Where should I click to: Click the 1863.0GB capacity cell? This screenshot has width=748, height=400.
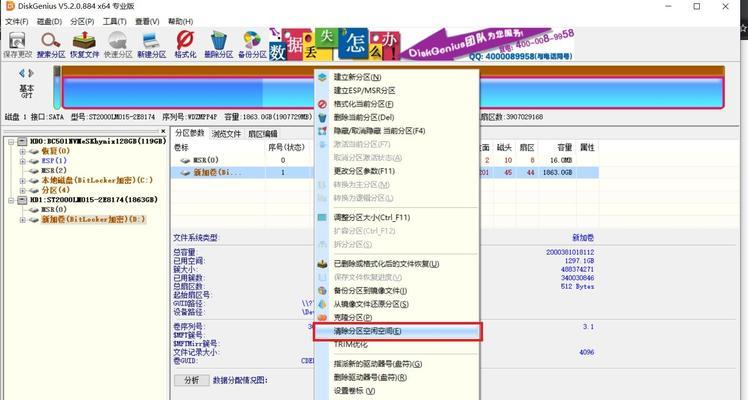[557, 173]
